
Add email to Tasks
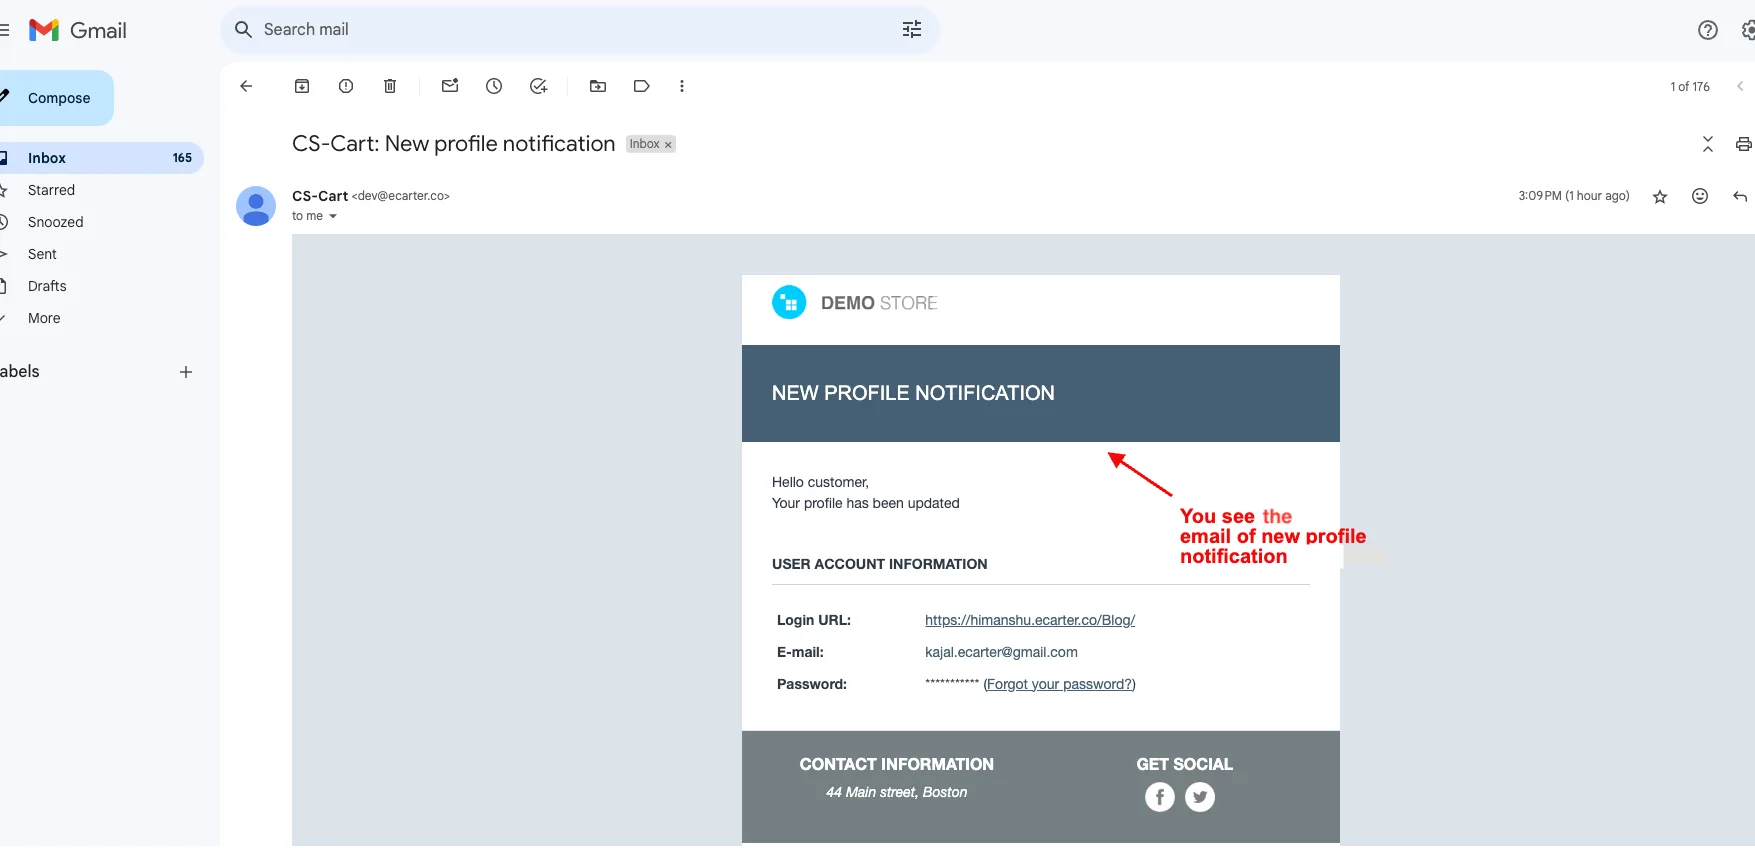pyautogui.click(x=538, y=86)
